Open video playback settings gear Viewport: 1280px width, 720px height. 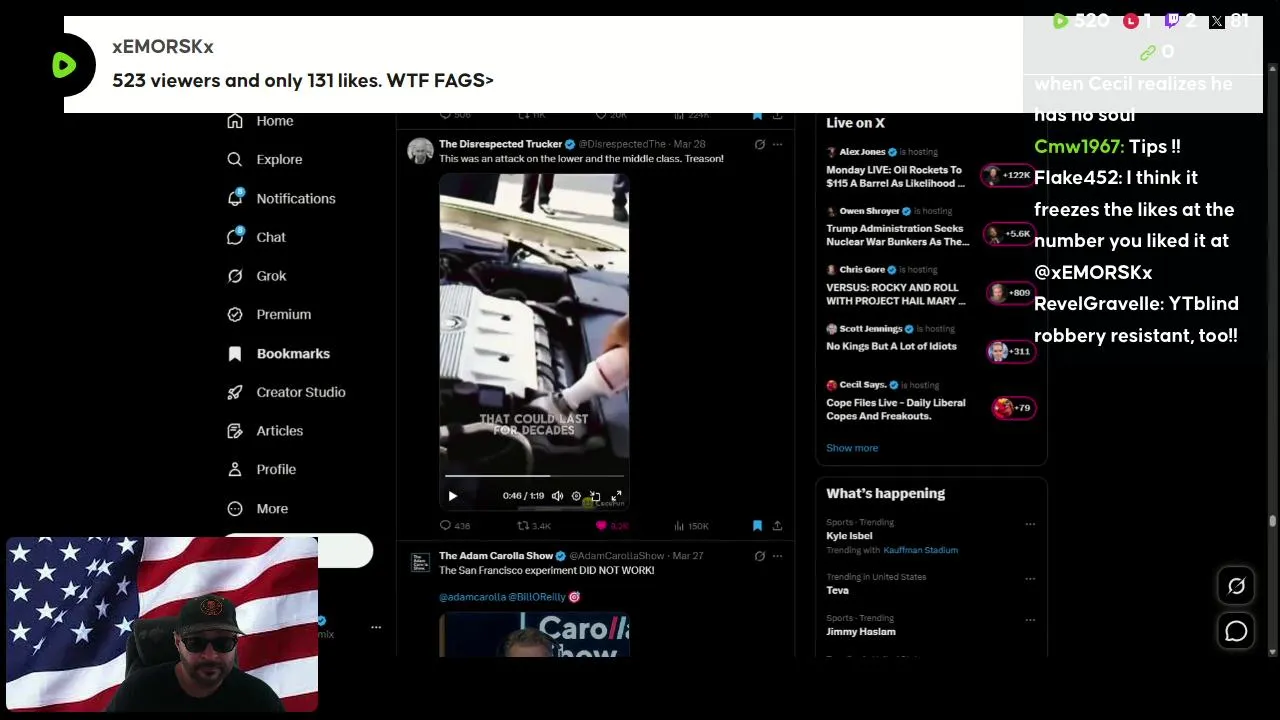(x=576, y=496)
